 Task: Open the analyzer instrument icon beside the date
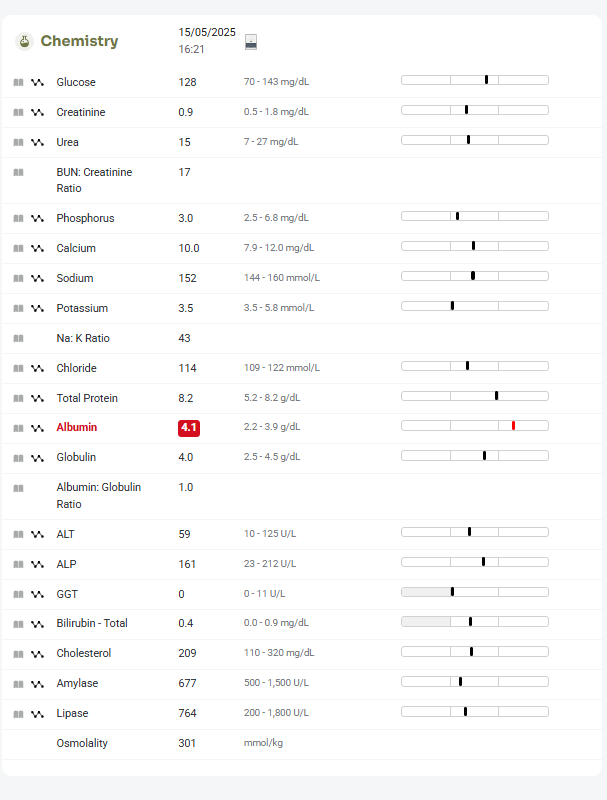click(x=251, y=41)
